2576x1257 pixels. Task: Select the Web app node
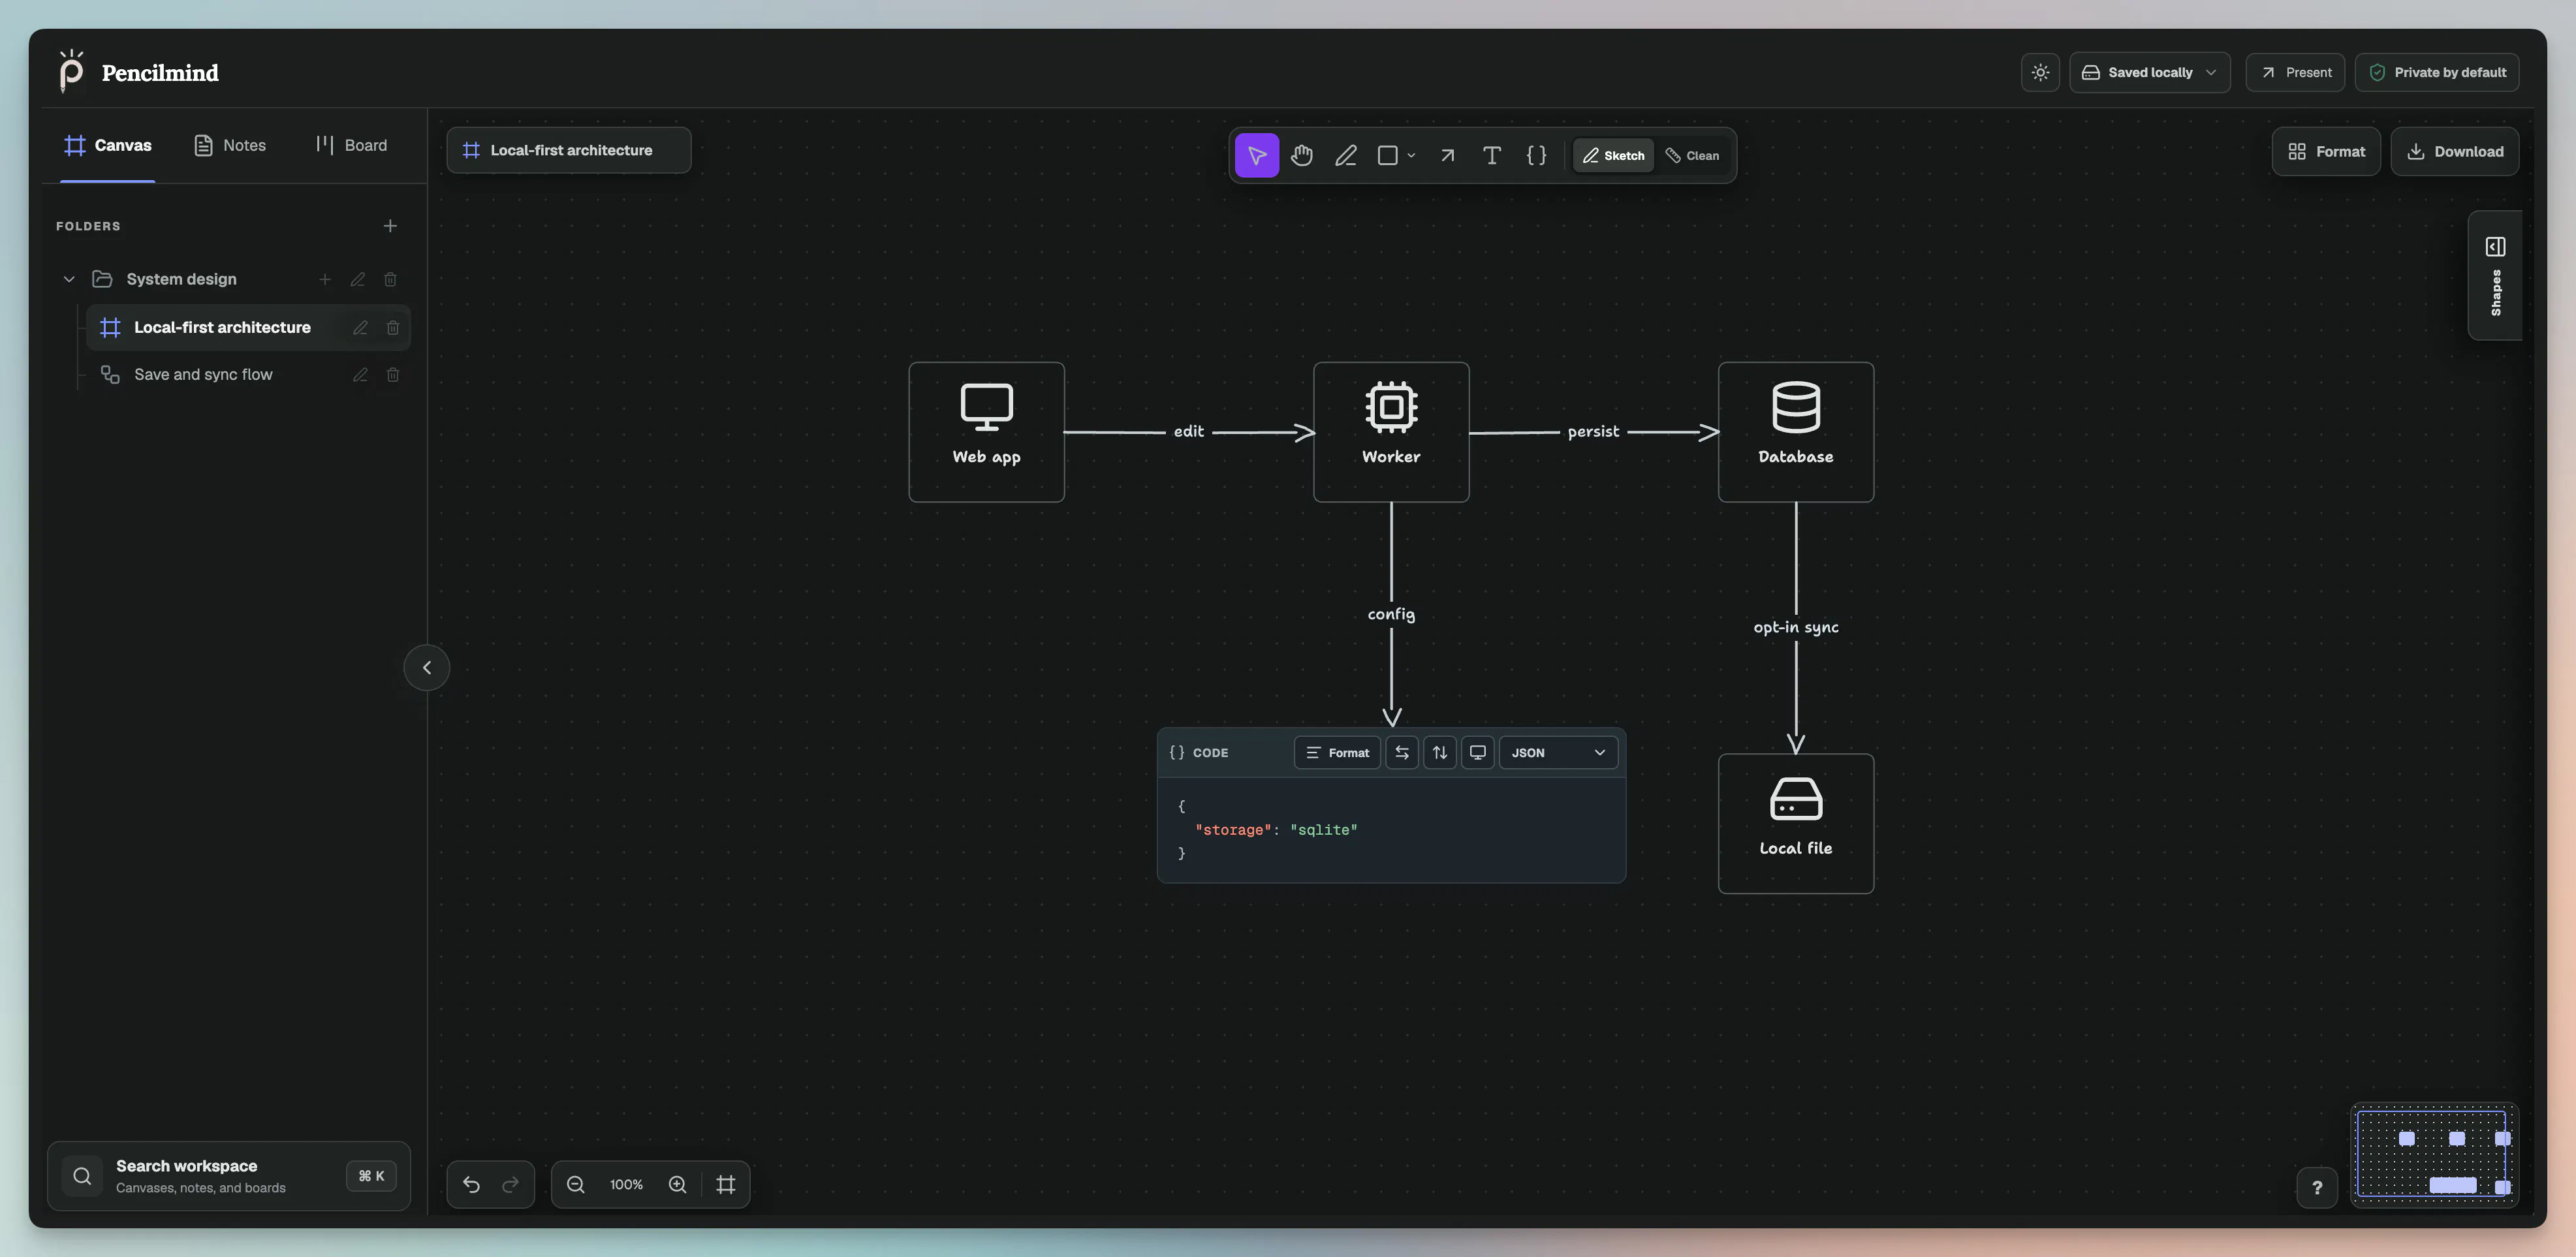986,432
